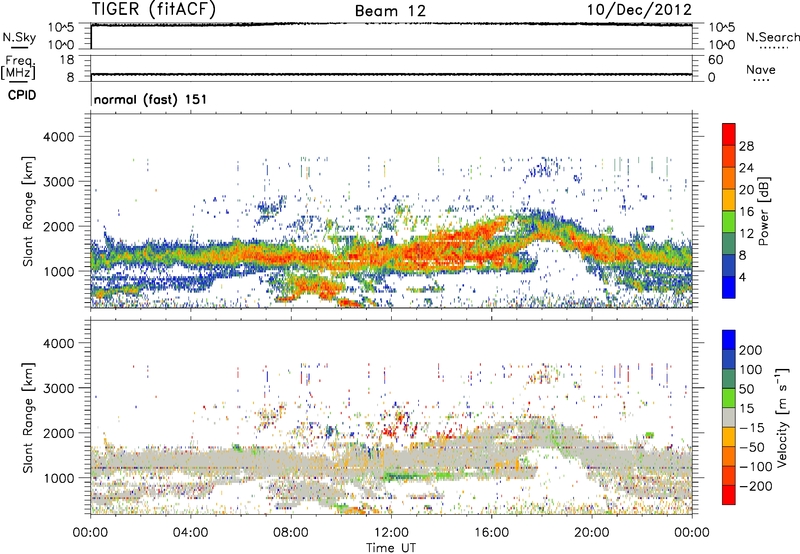
Task: Click the frequency trace line in the Freq panel
Action: pos(391,74)
